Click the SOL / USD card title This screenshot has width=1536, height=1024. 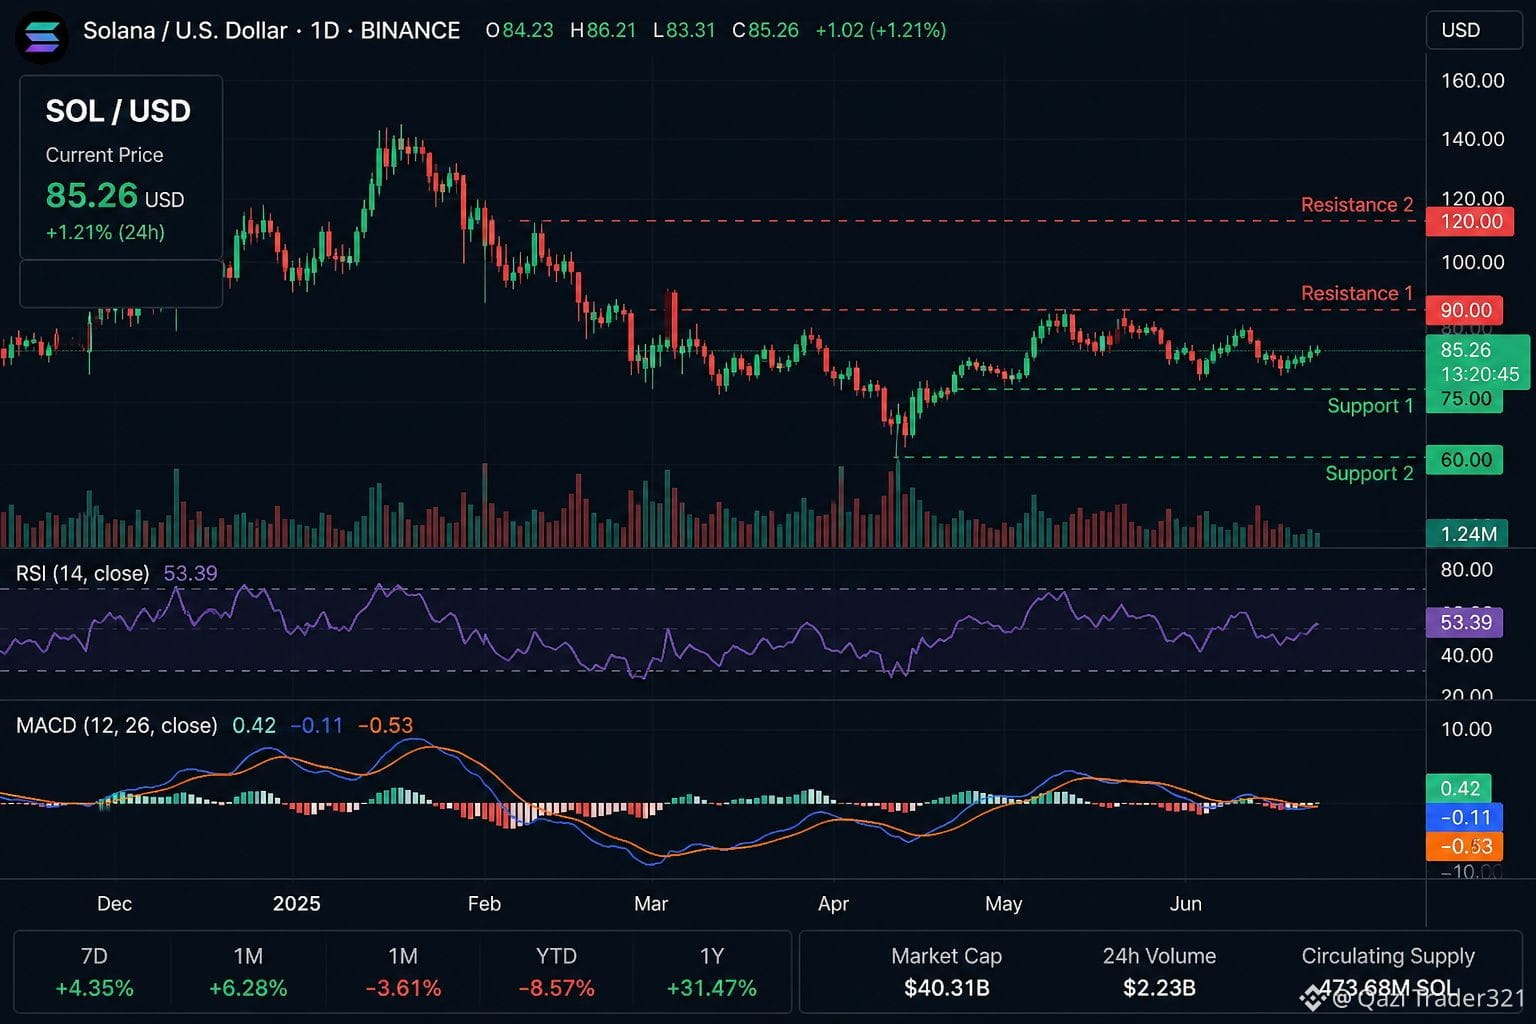[x=118, y=111]
